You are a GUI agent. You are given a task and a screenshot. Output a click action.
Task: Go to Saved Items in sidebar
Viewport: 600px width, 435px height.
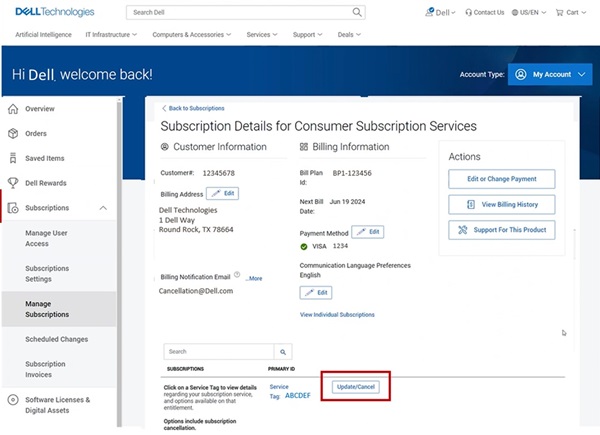click(x=44, y=158)
